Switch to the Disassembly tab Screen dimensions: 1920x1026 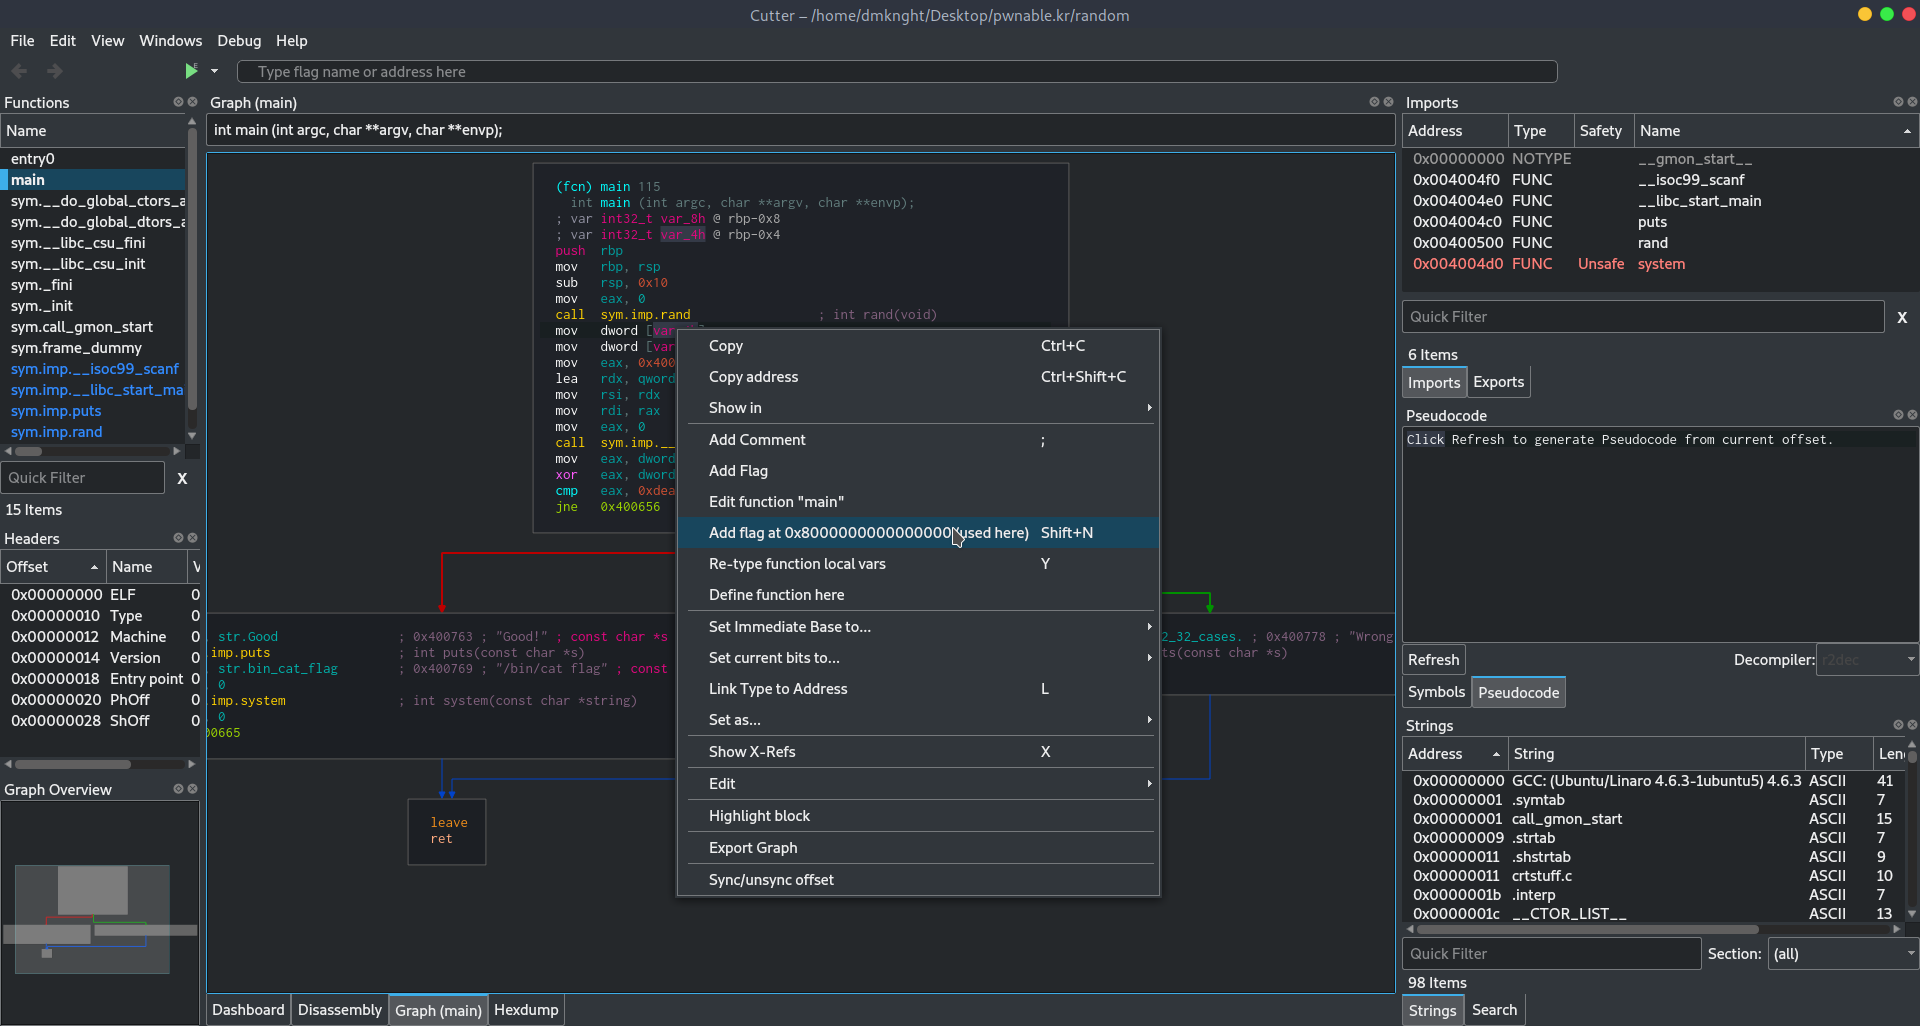tap(340, 1010)
